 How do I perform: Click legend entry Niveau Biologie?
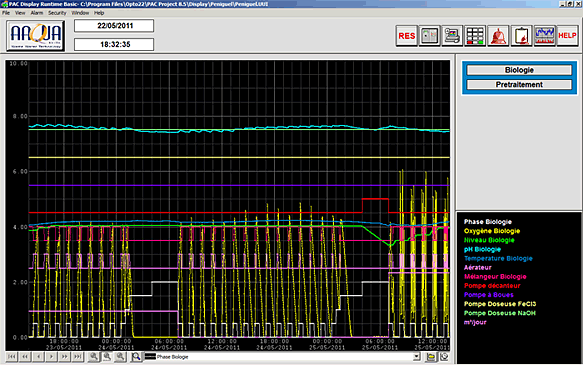coord(489,240)
